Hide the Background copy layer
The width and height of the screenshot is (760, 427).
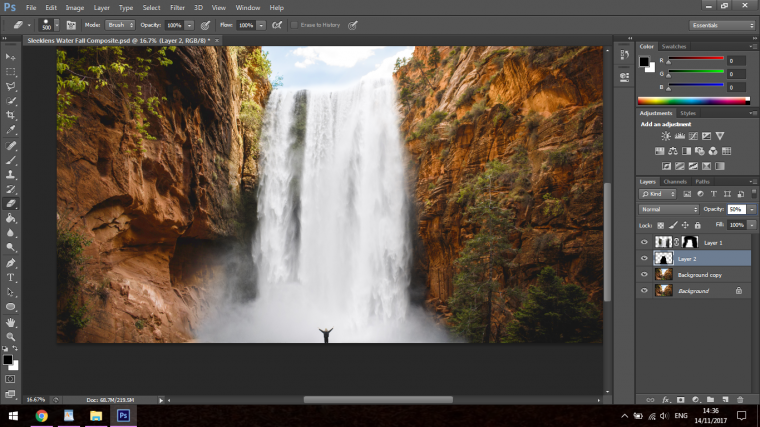[x=644, y=274]
